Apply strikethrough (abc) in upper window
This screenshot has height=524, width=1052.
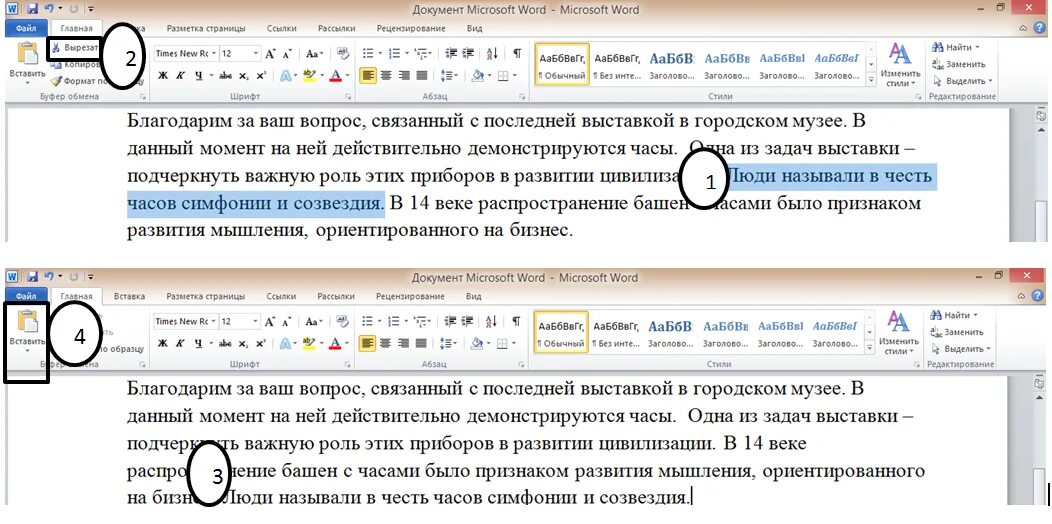[225, 76]
